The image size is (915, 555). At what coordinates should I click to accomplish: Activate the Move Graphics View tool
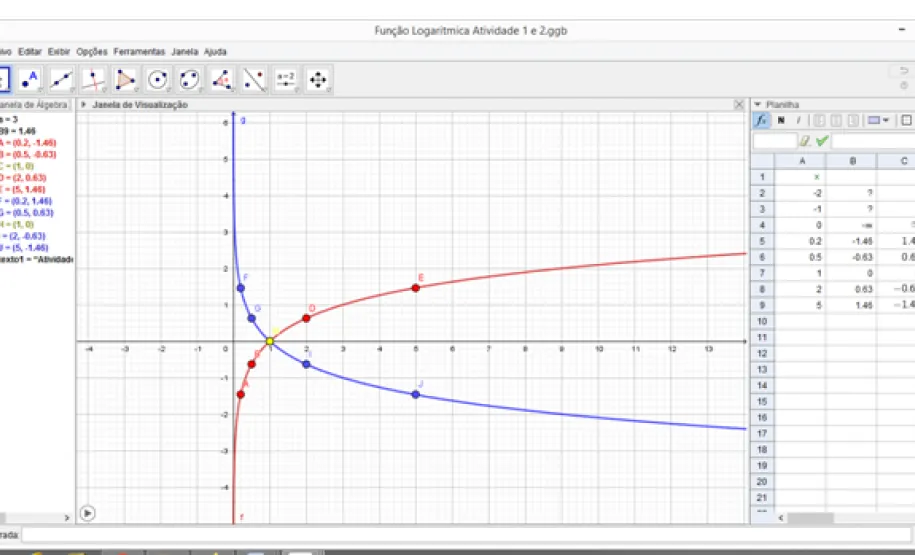click(x=318, y=79)
